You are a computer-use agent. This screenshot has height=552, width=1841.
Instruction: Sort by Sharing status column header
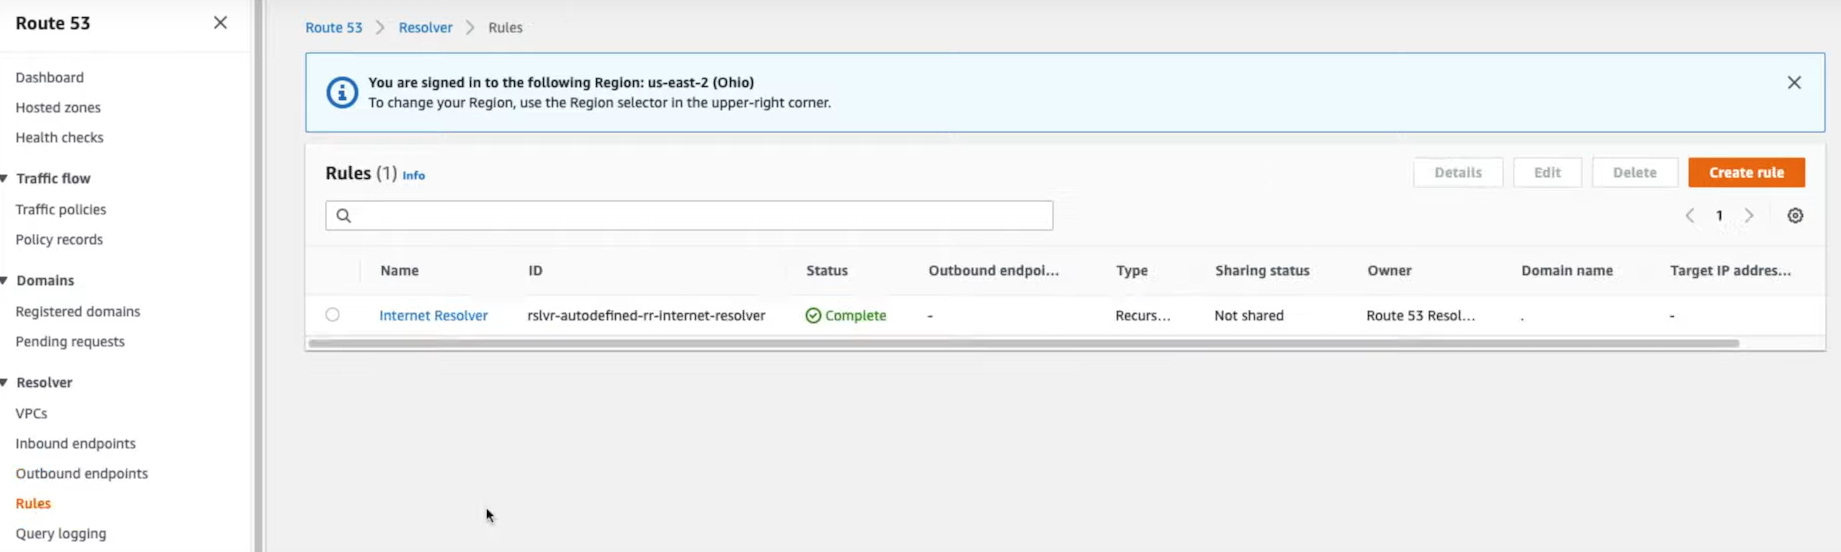(x=1261, y=270)
